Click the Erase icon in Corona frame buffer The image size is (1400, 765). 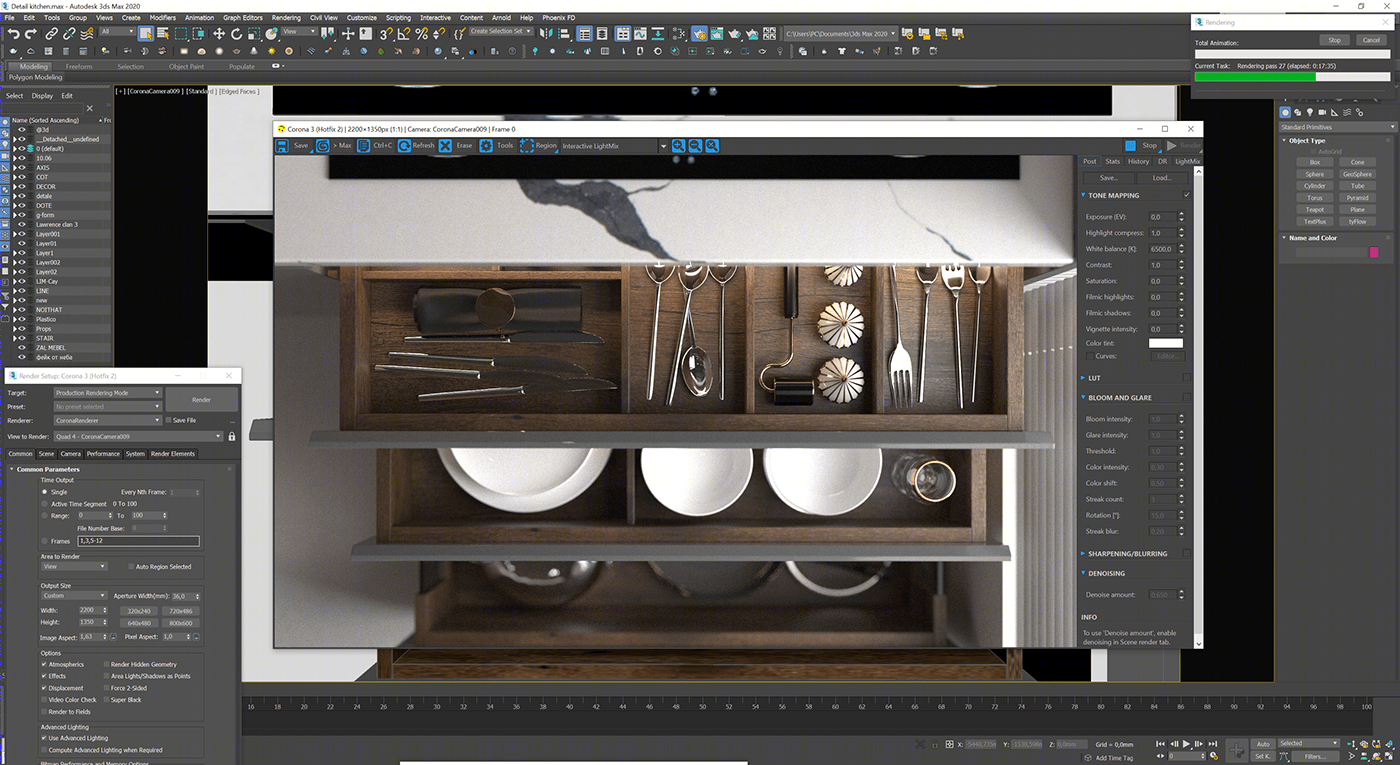point(444,145)
